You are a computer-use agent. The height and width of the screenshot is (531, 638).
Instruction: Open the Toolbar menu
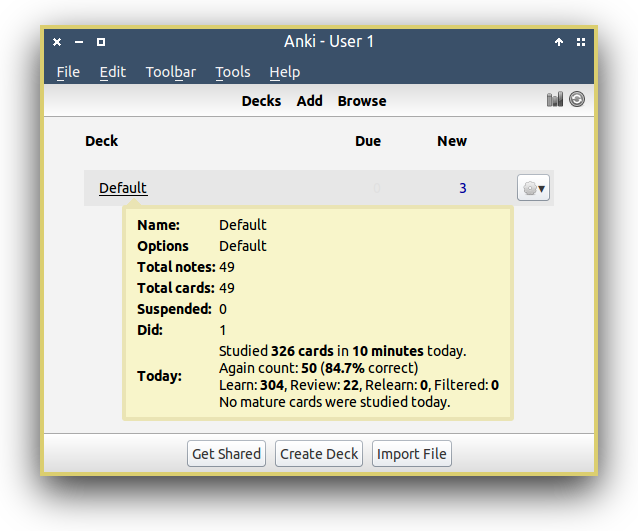click(x=171, y=72)
